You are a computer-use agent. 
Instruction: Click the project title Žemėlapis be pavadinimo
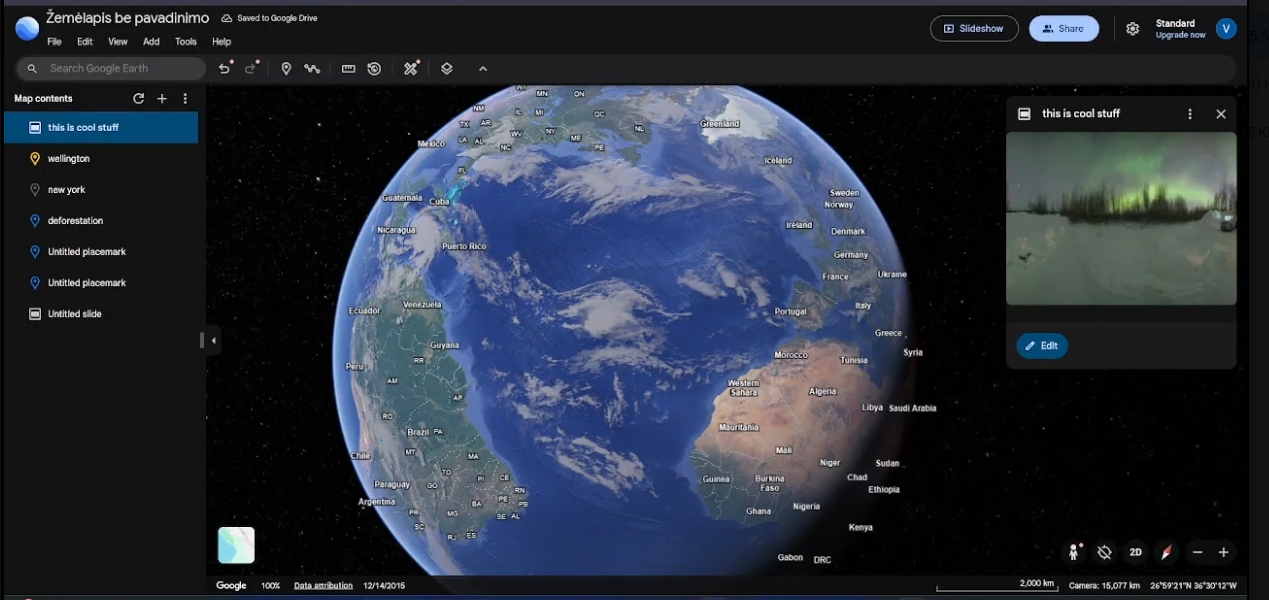pyautogui.click(x=128, y=18)
